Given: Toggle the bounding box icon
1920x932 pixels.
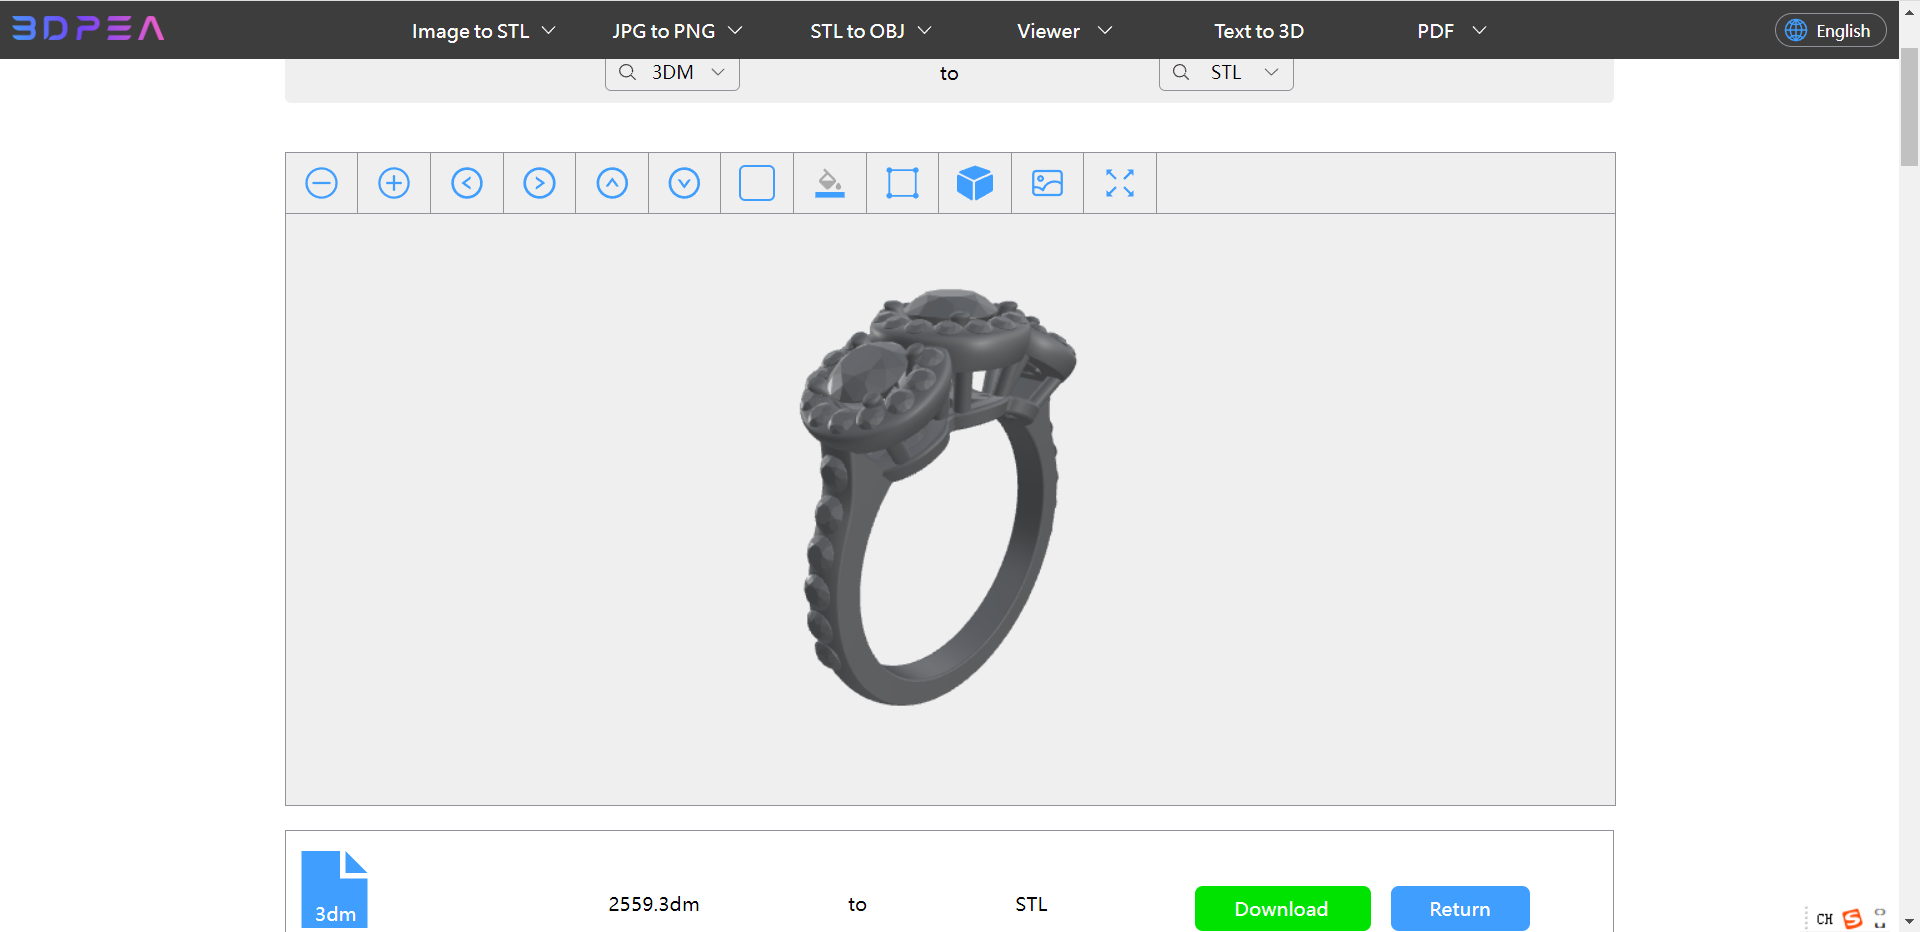Looking at the screenshot, I should tap(902, 183).
